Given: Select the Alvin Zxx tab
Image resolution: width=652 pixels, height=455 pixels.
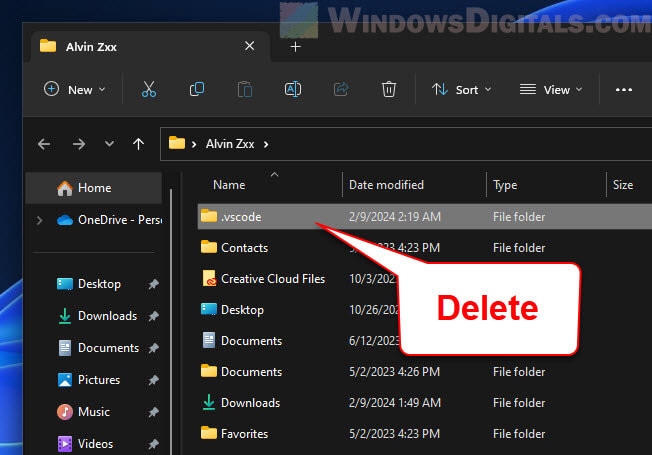Looking at the screenshot, I should click(150, 47).
